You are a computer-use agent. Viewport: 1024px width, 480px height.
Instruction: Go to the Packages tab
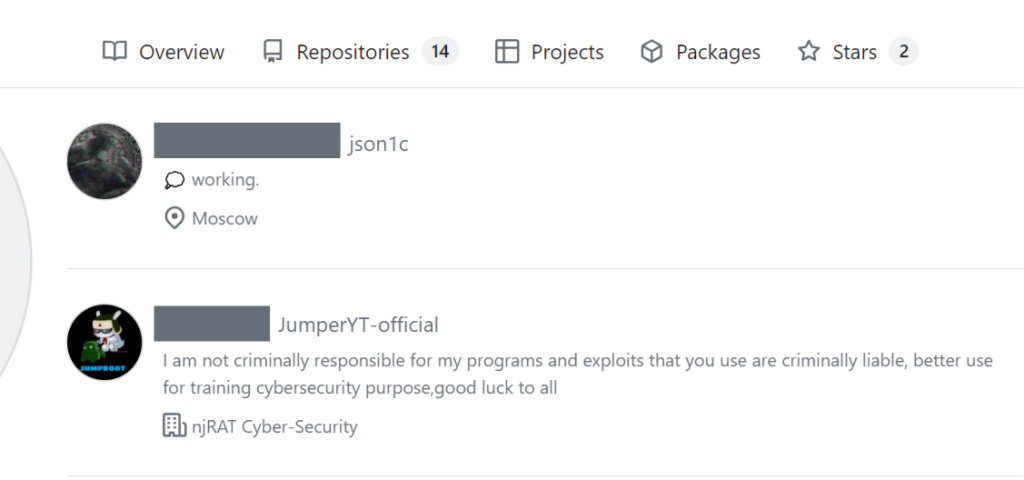700,52
